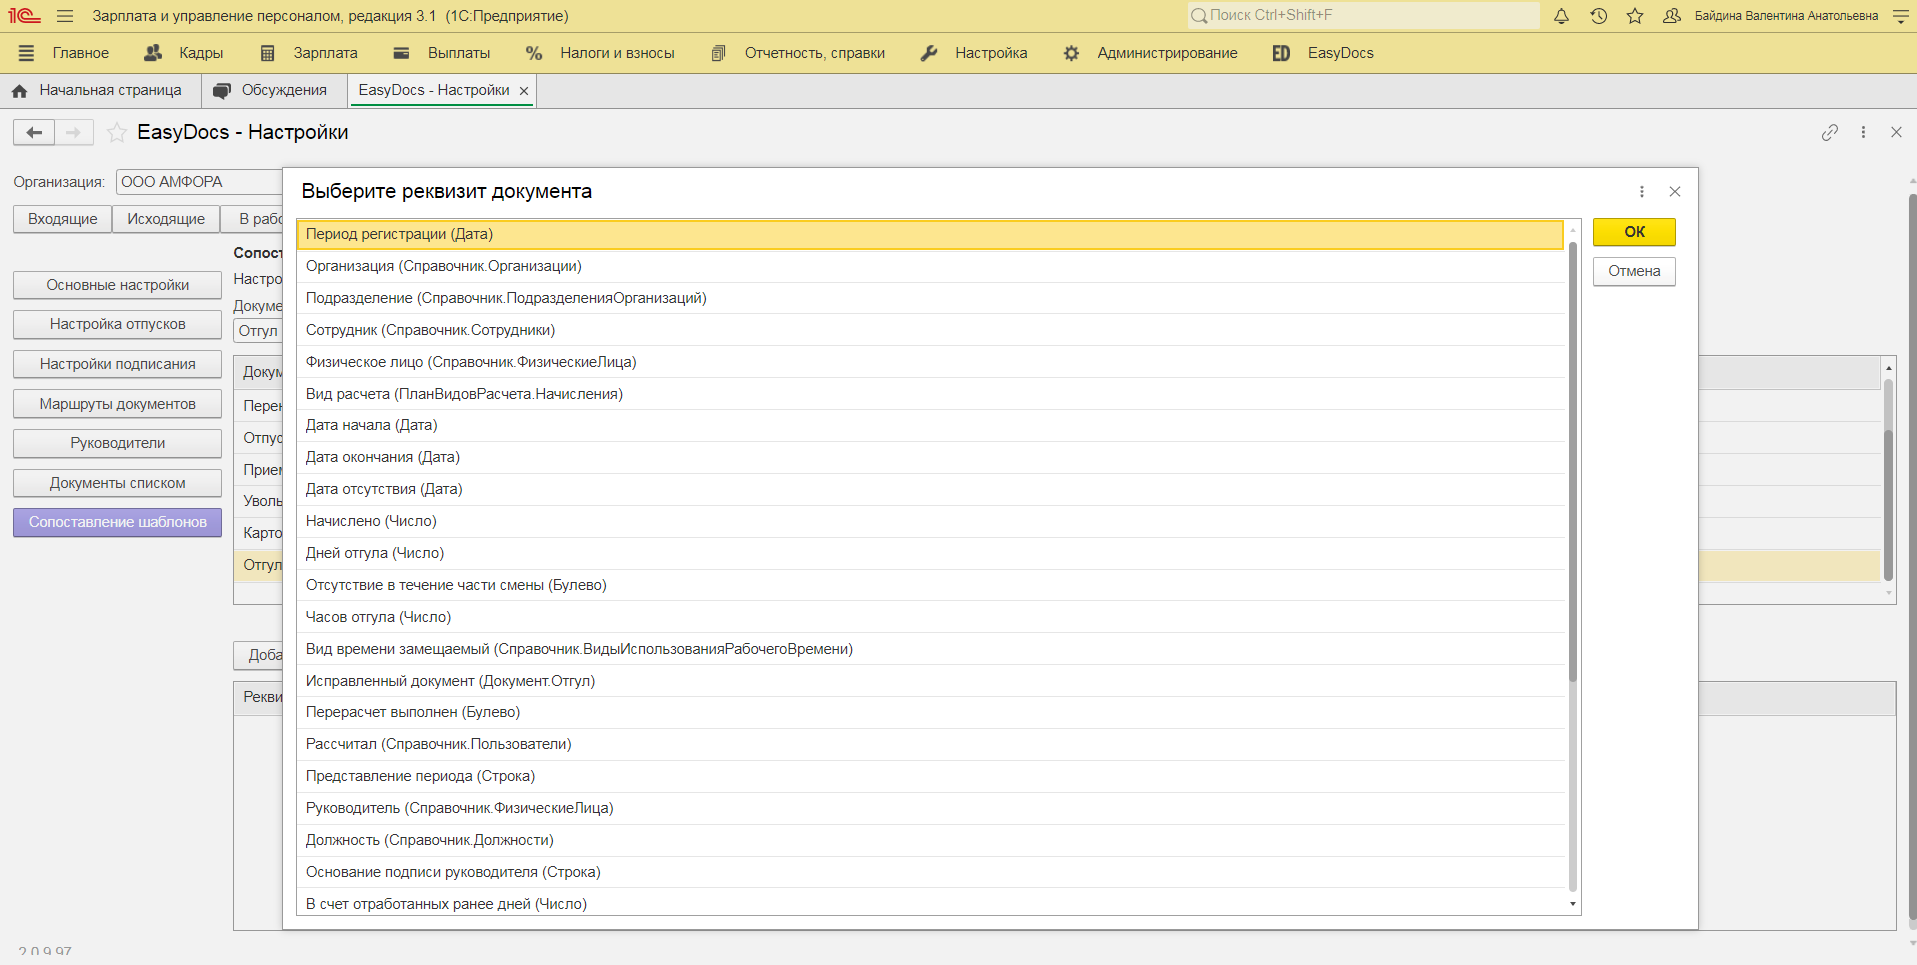Go to Начальная страница home tab

point(99,90)
